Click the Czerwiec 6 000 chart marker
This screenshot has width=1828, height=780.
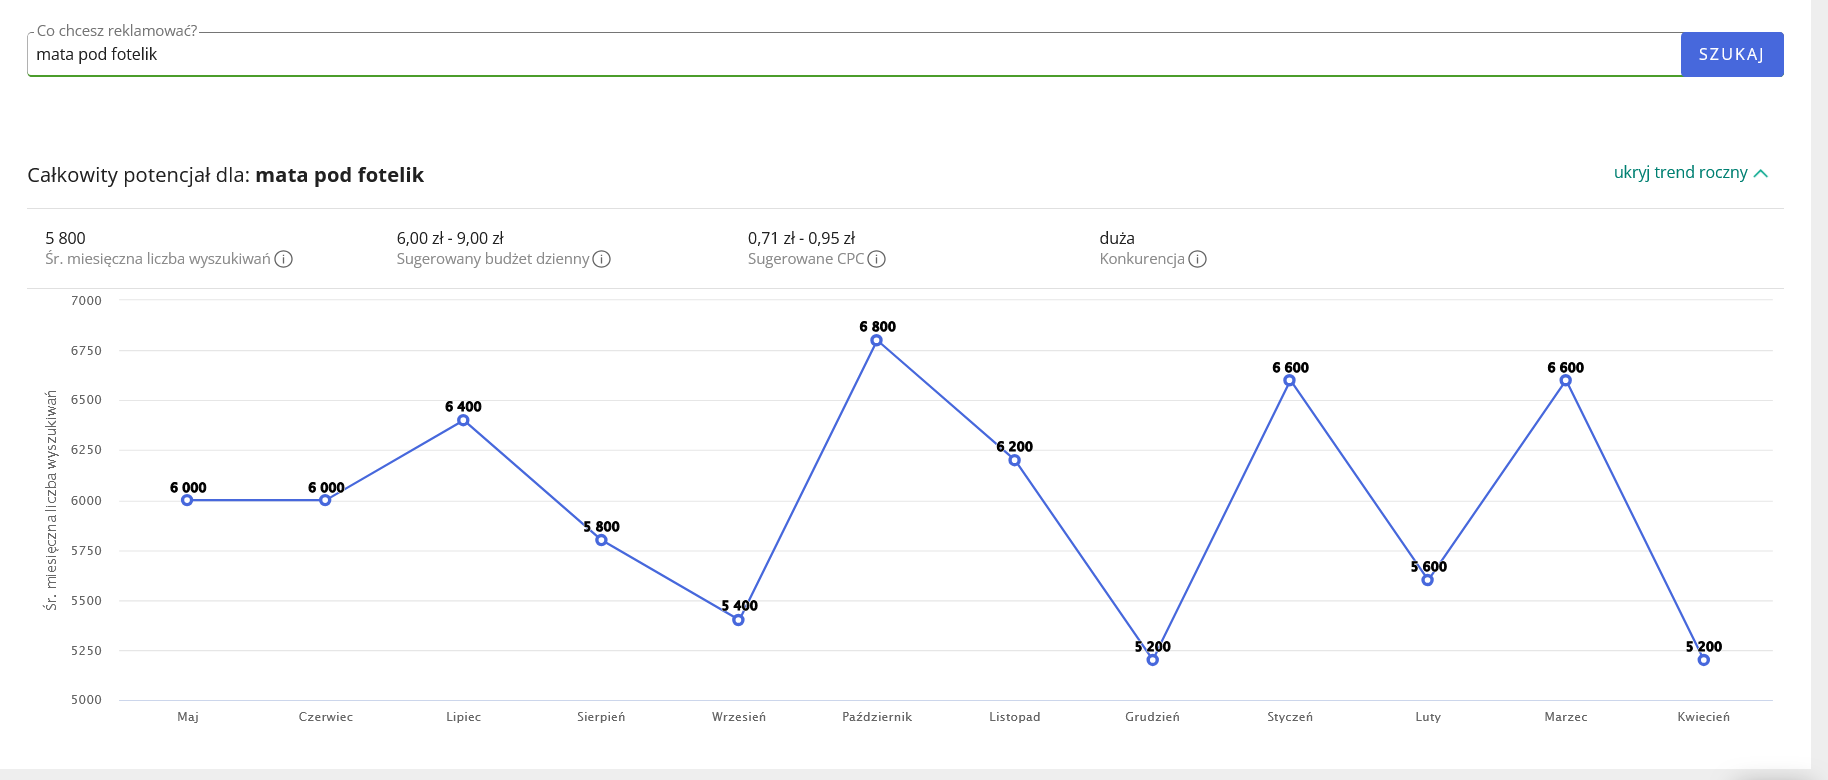point(325,500)
